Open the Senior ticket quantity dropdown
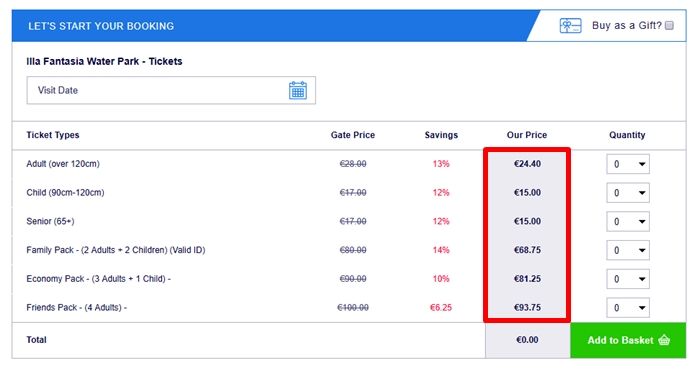The height and width of the screenshot is (365, 700). coord(628,221)
